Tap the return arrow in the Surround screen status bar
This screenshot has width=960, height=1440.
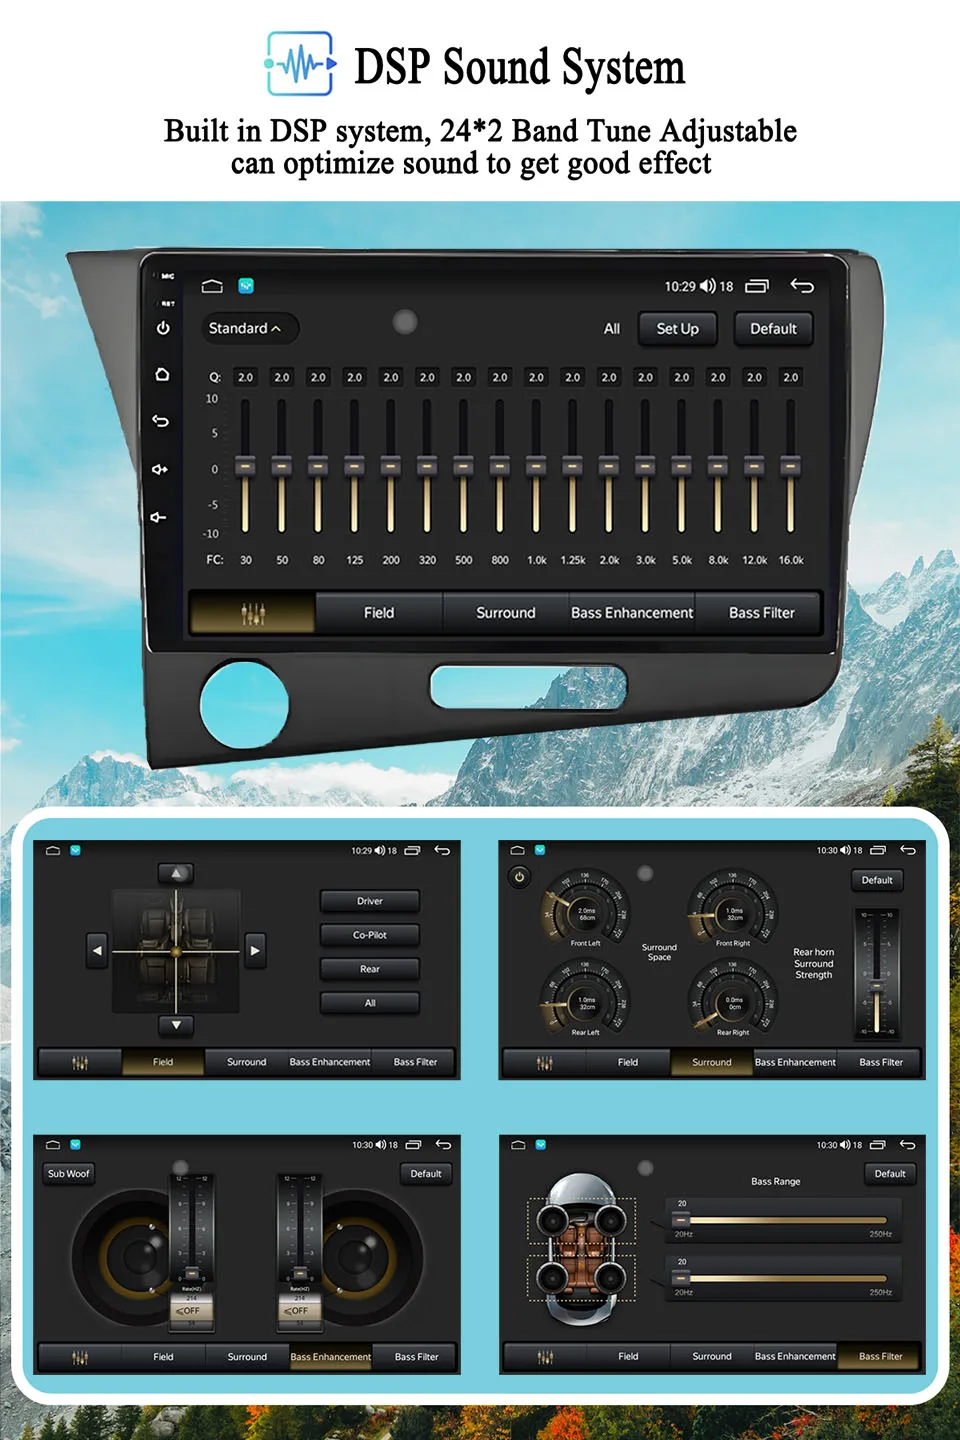pyautogui.click(x=908, y=850)
